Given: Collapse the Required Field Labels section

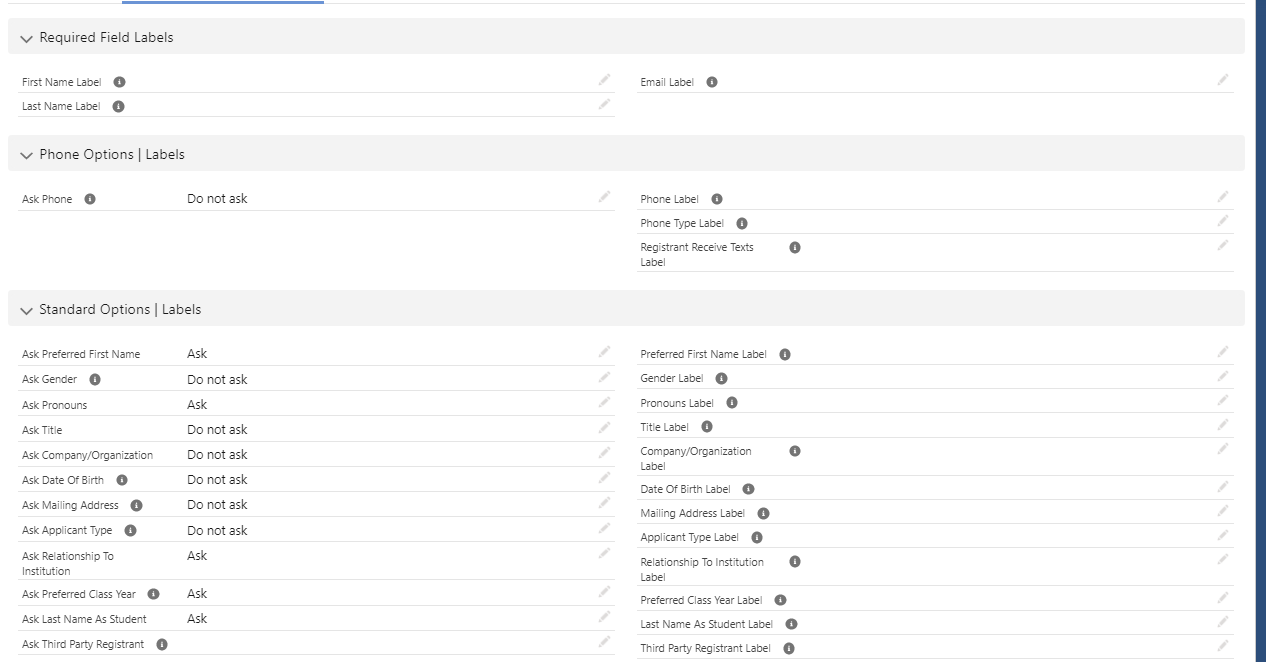Looking at the screenshot, I should click(26, 38).
